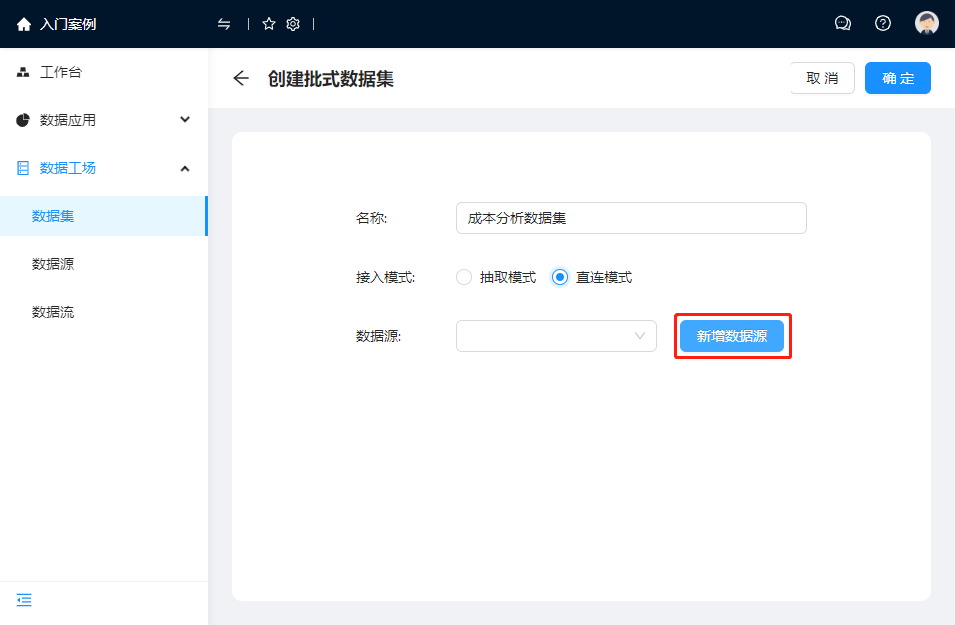Click the 名称 input field

pyautogui.click(x=630, y=218)
